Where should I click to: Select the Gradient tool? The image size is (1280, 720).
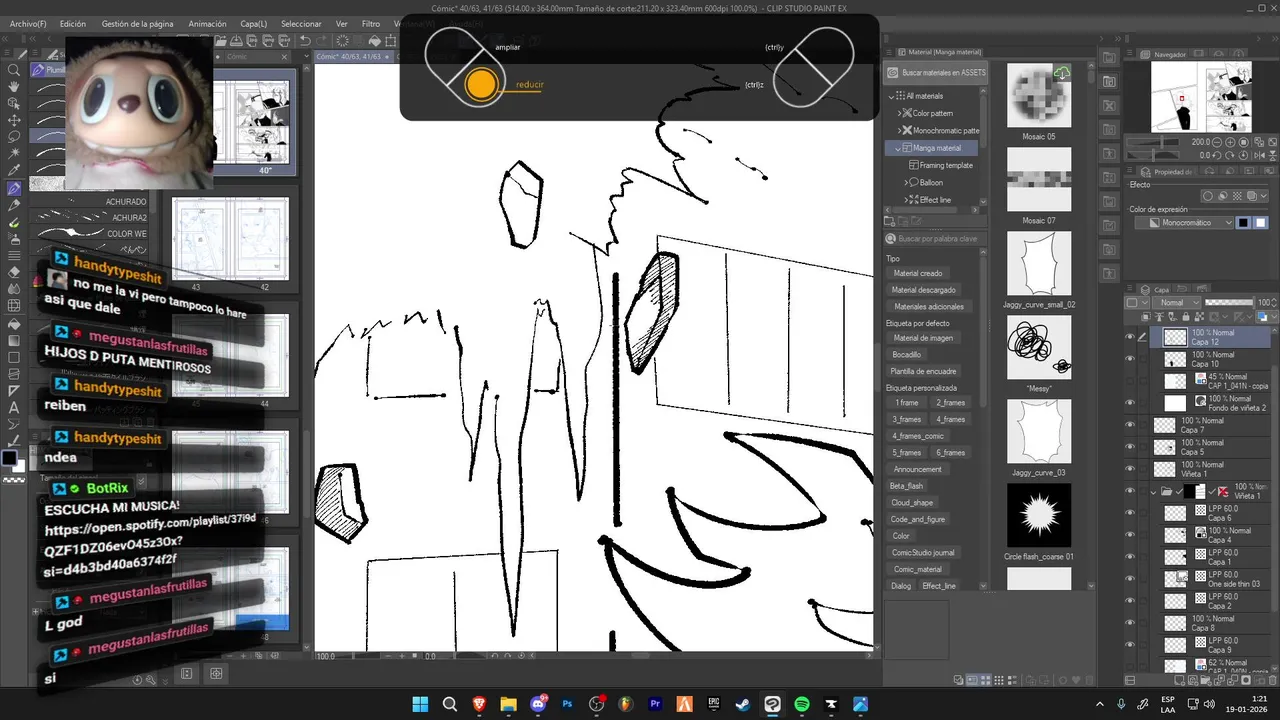(14, 340)
